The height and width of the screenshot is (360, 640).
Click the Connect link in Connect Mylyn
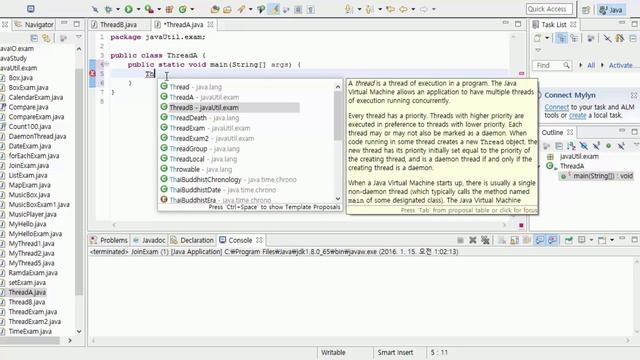(556, 107)
